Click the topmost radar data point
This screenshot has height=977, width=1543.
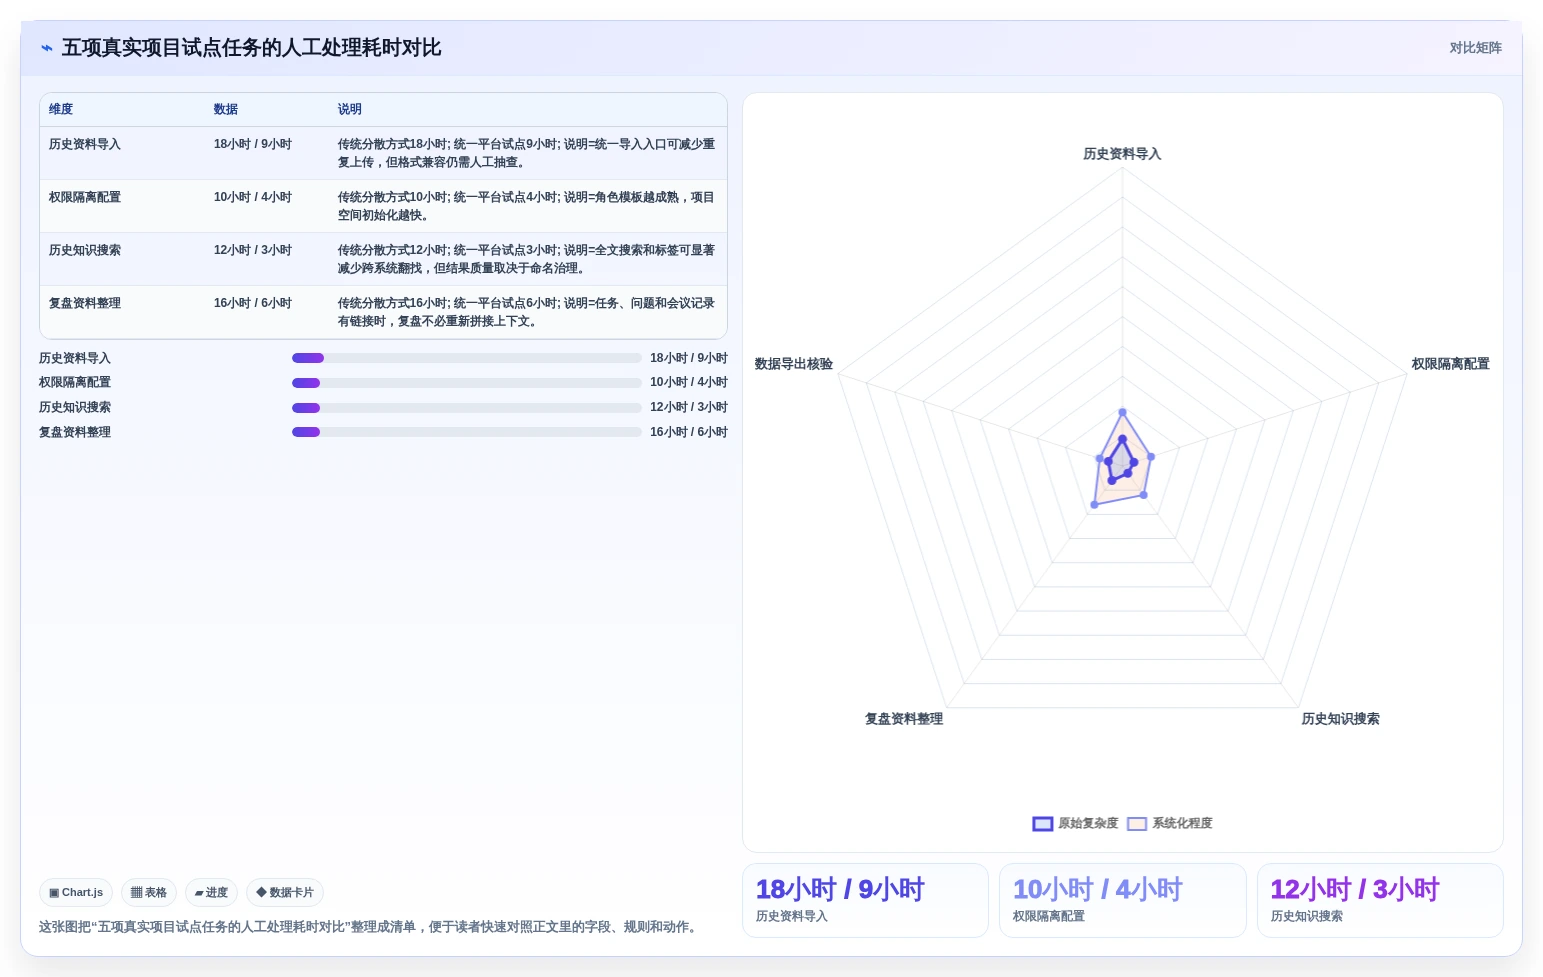[1122, 412]
